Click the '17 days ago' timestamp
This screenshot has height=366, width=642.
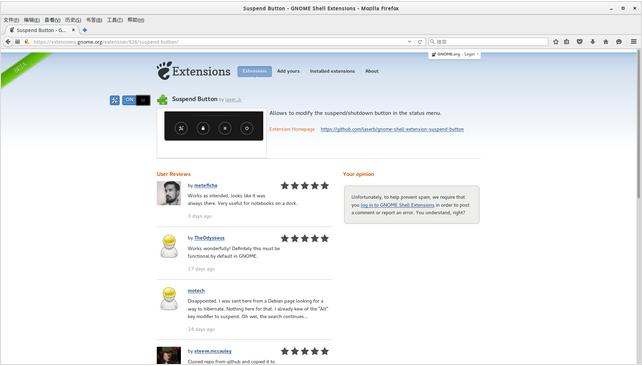[x=201, y=269]
